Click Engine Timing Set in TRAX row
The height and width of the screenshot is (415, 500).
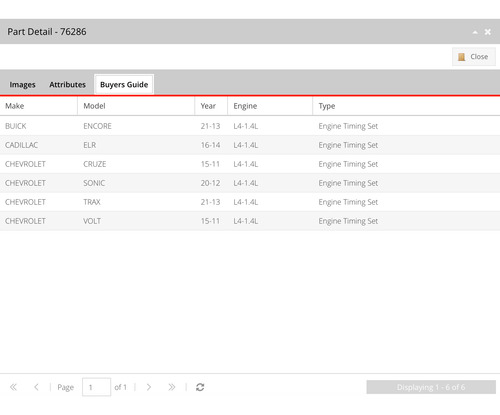[x=348, y=202]
